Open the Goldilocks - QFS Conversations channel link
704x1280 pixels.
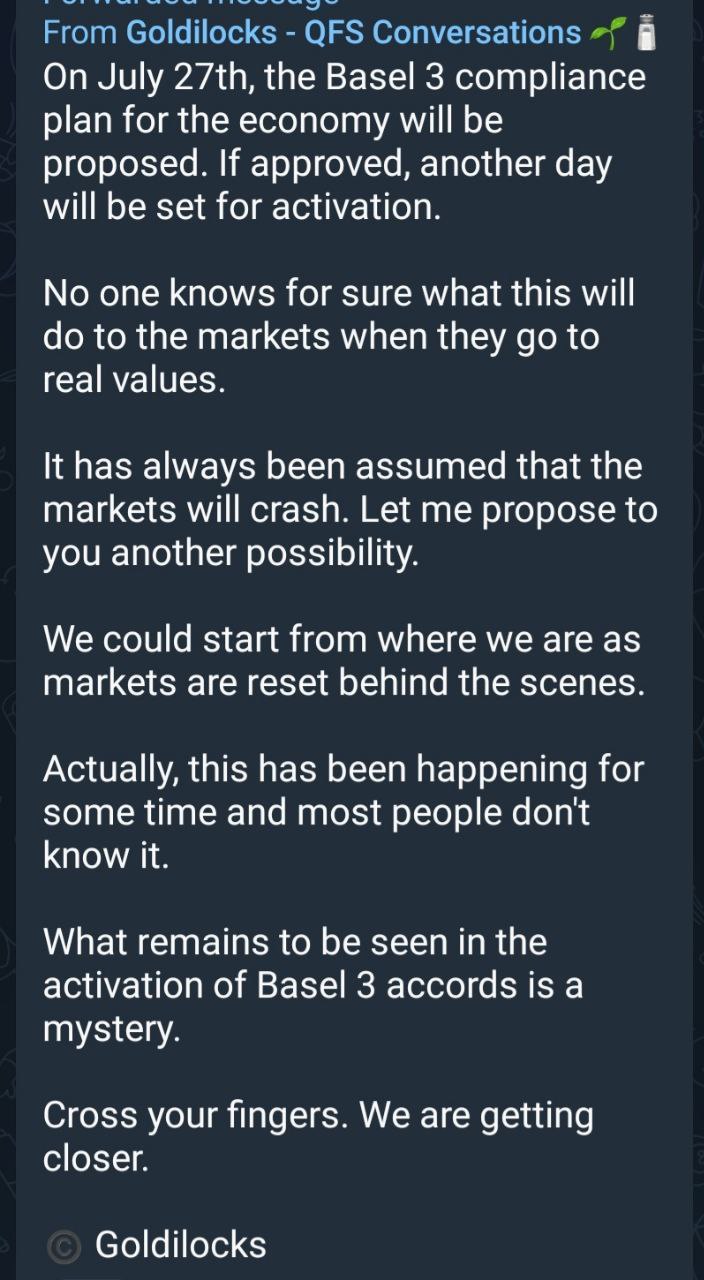(353, 33)
